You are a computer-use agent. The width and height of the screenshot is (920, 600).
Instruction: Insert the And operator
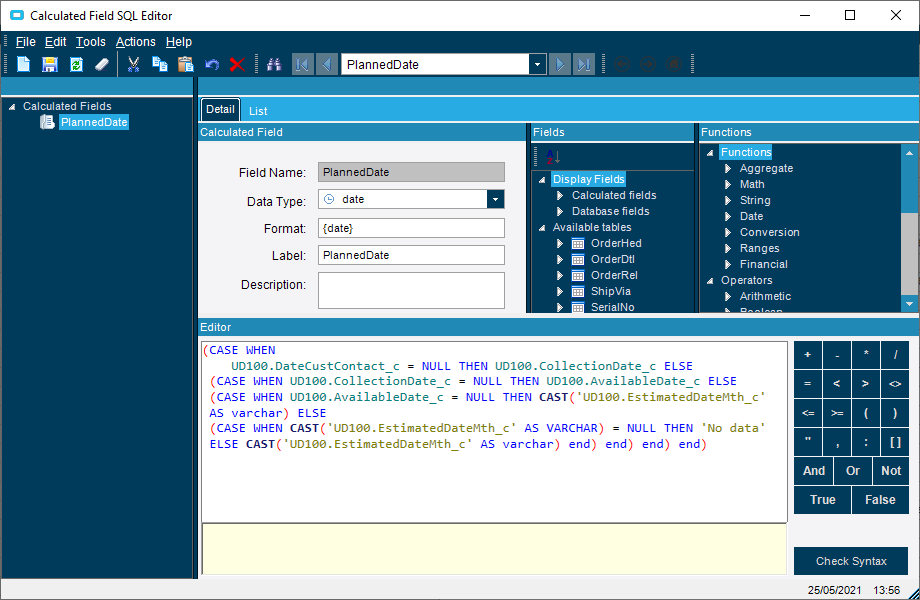click(813, 471)
